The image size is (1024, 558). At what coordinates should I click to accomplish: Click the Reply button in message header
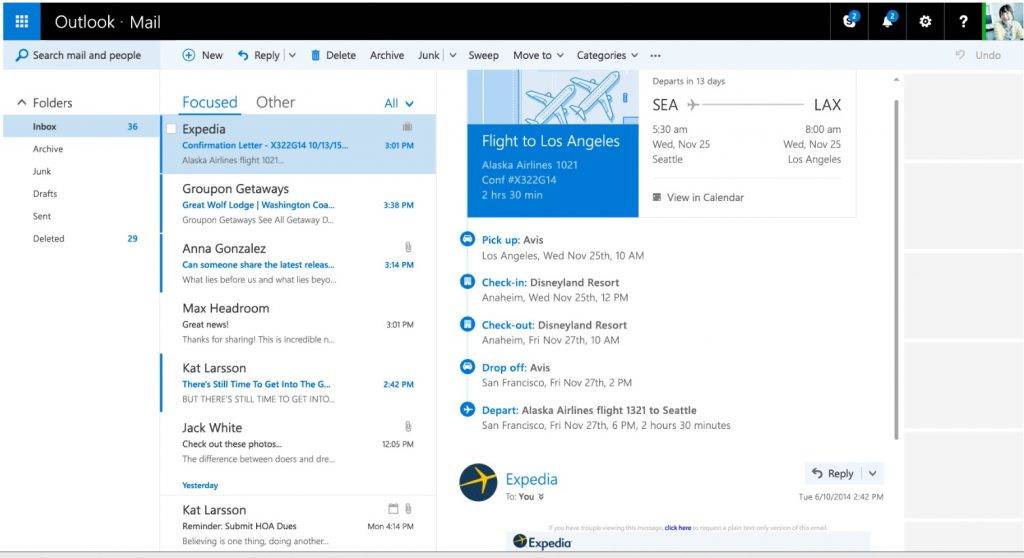(833, 473)
